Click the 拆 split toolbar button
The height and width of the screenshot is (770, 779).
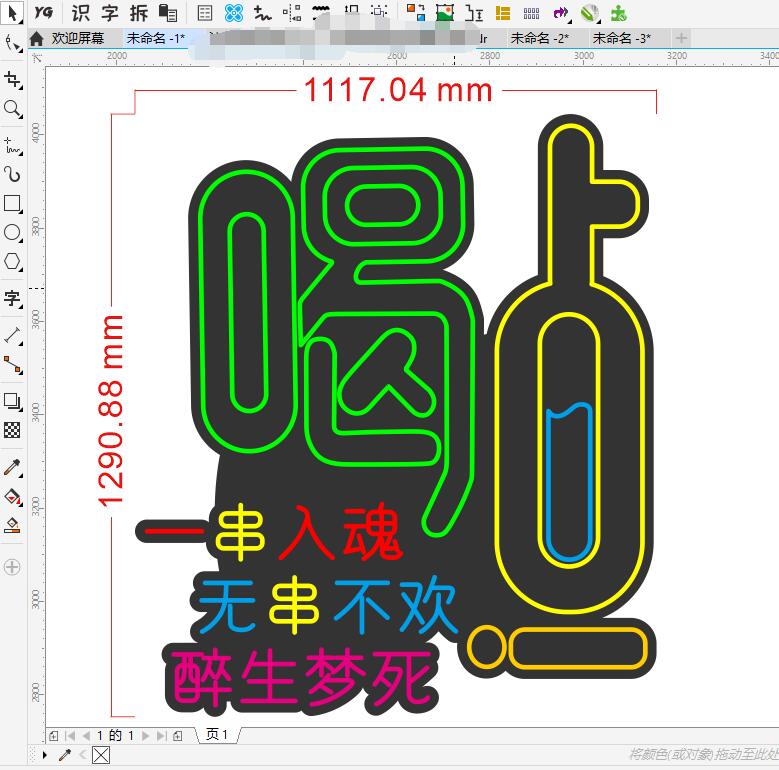[139, 13]
